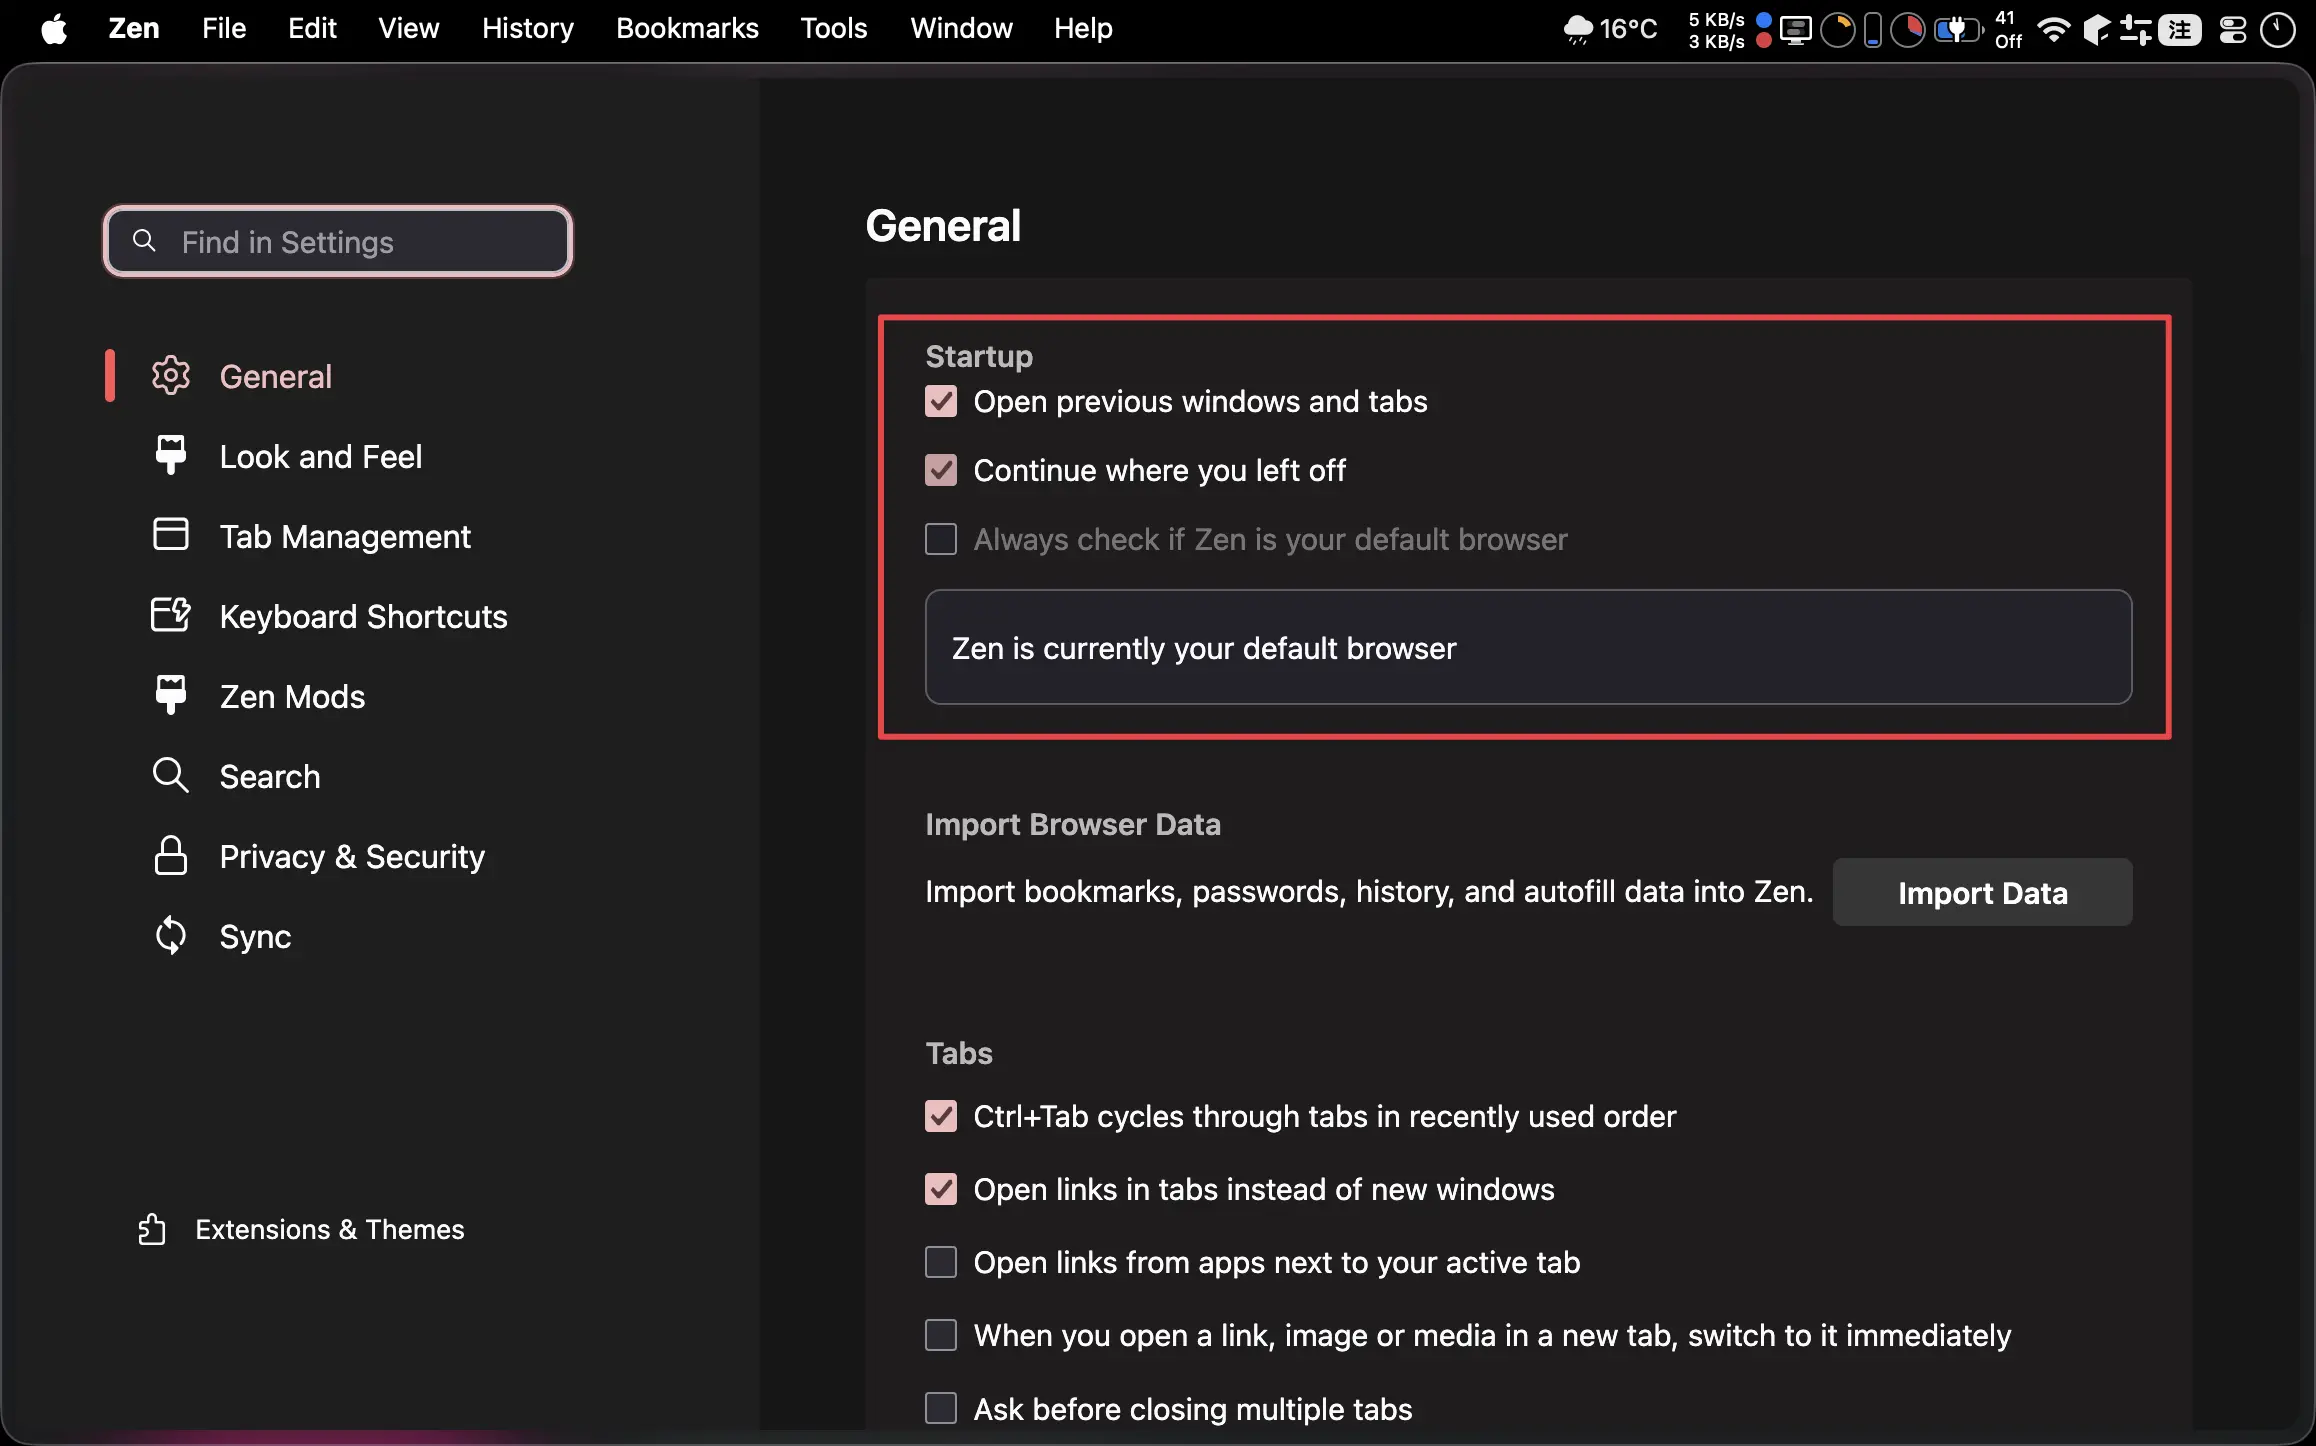Click the Zen Mods brush icon
This screenshot has width=2316, height=1446.
170,695
